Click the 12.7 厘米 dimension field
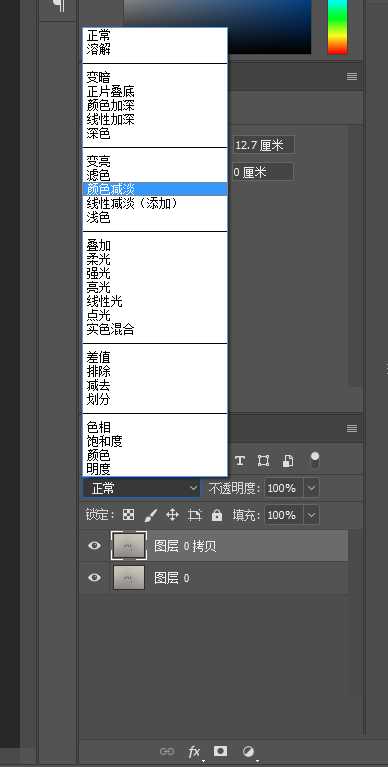 pyautogui.click(x=263, y=145)
